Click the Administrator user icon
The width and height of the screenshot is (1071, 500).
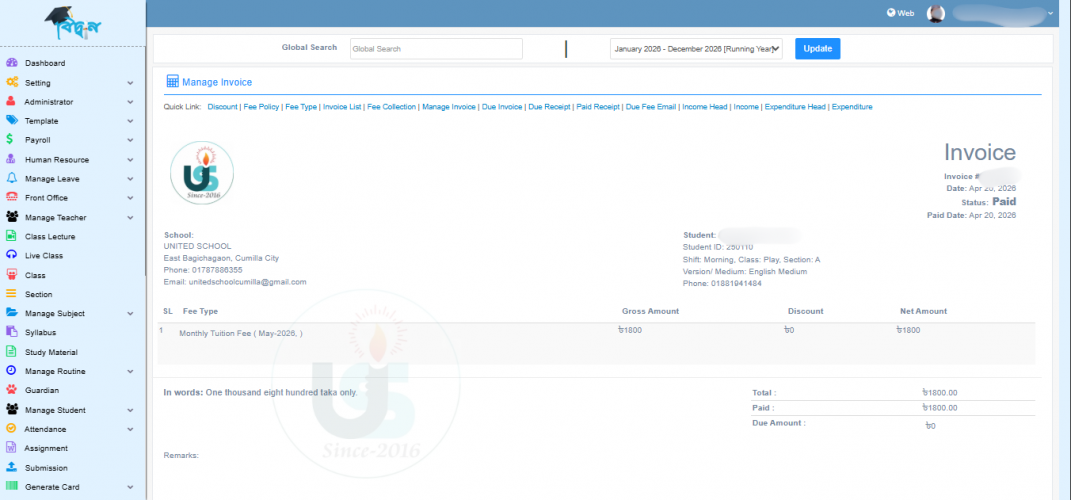coord(11,101)
